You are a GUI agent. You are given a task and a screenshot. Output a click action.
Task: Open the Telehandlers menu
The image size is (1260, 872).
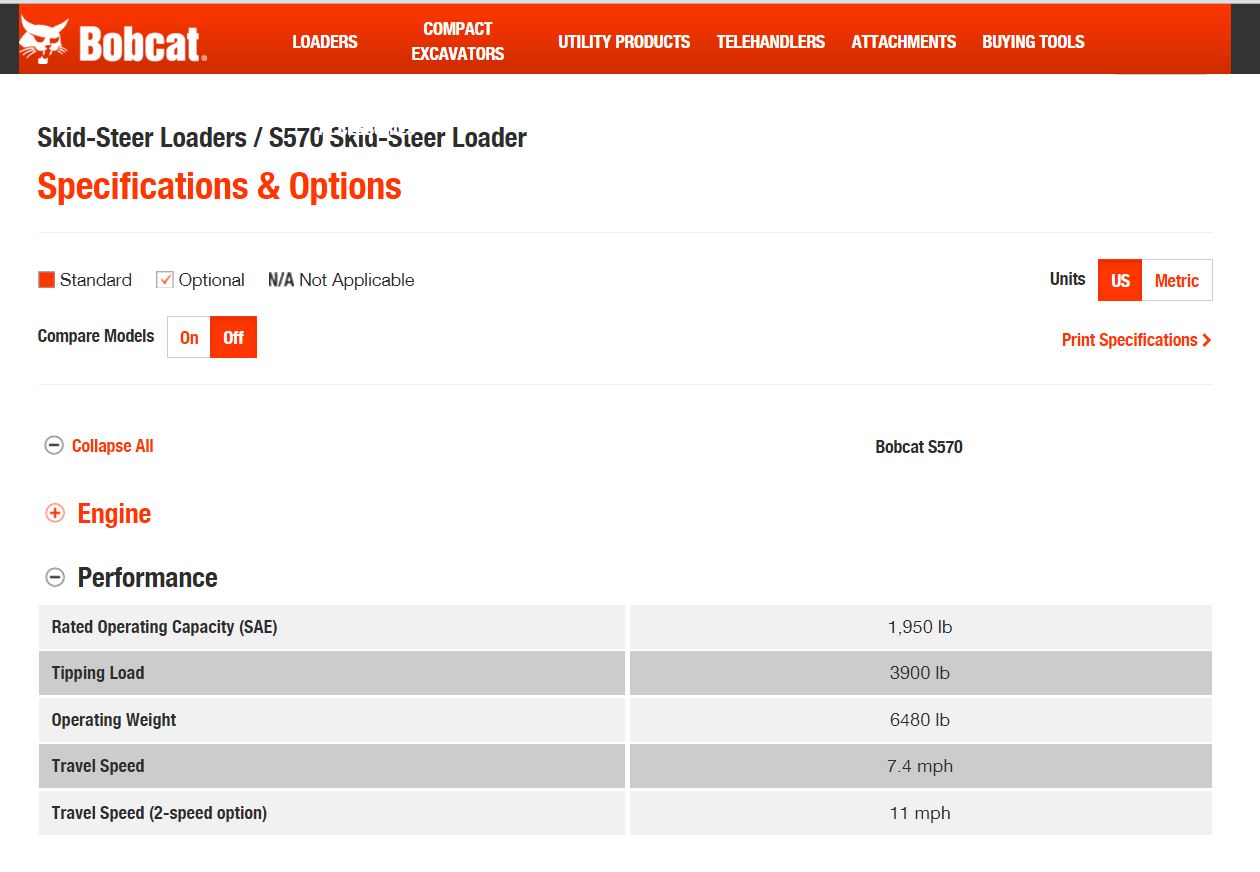point(771,41)
